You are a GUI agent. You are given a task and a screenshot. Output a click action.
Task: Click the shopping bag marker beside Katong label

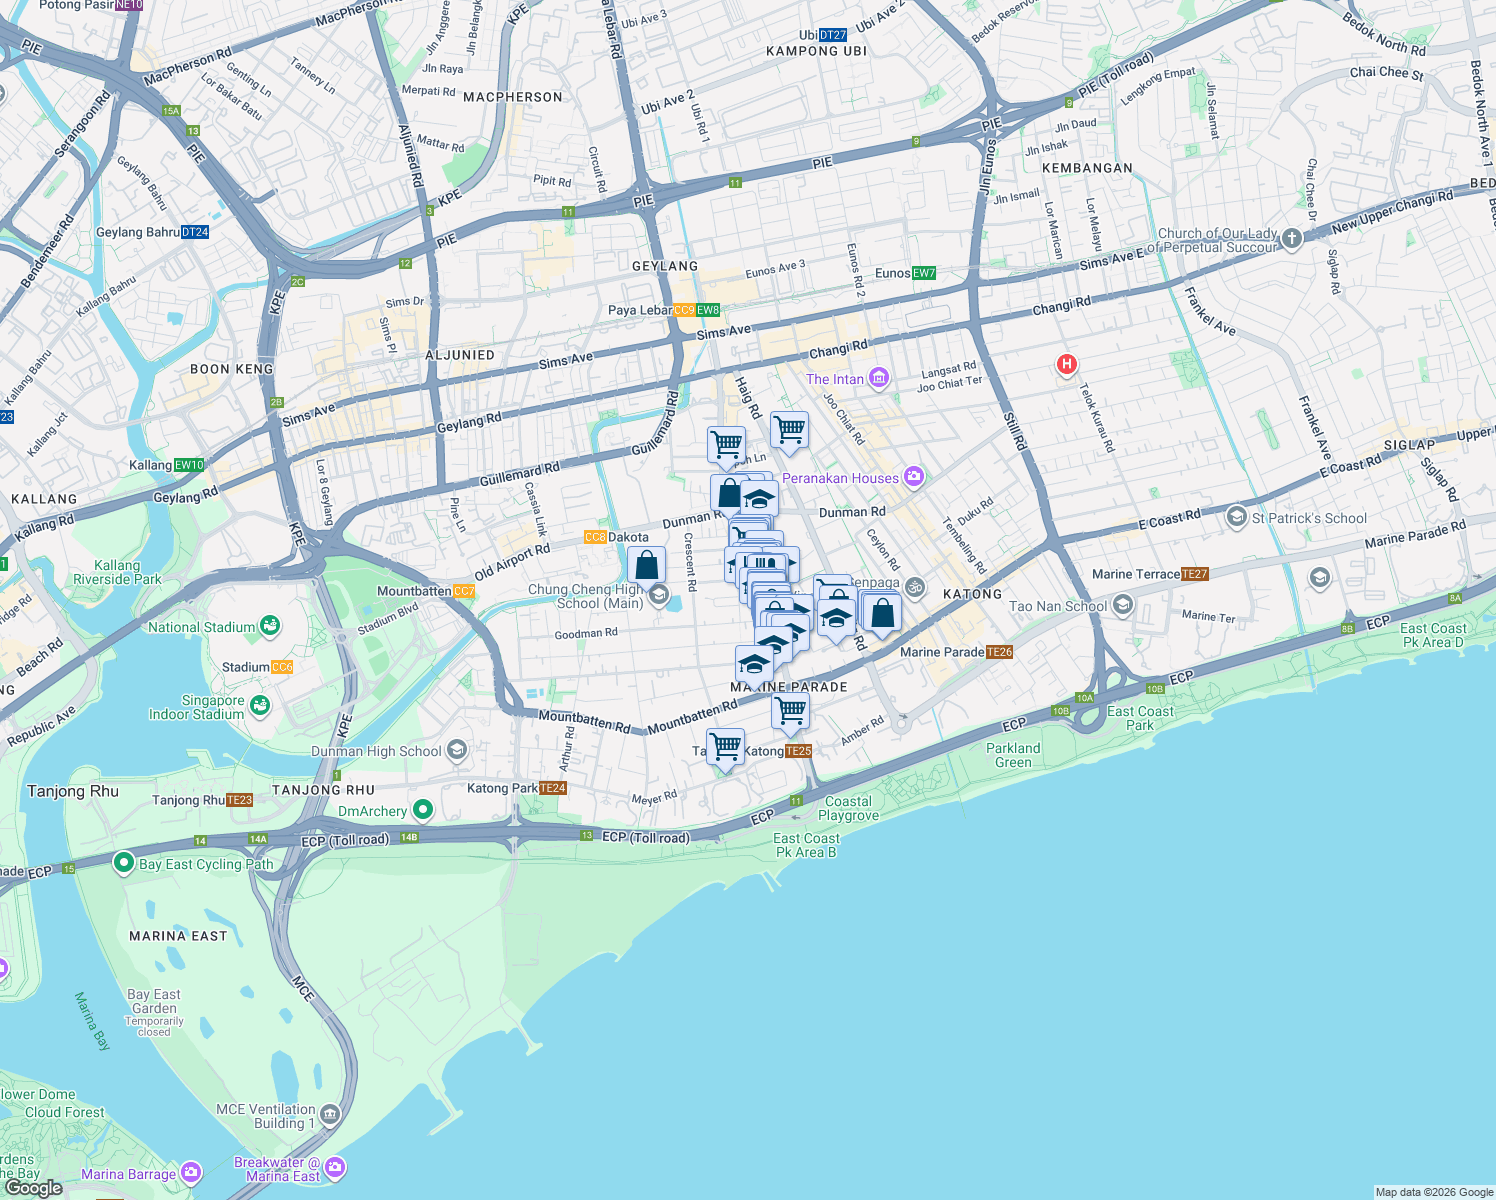pos(882,613)
